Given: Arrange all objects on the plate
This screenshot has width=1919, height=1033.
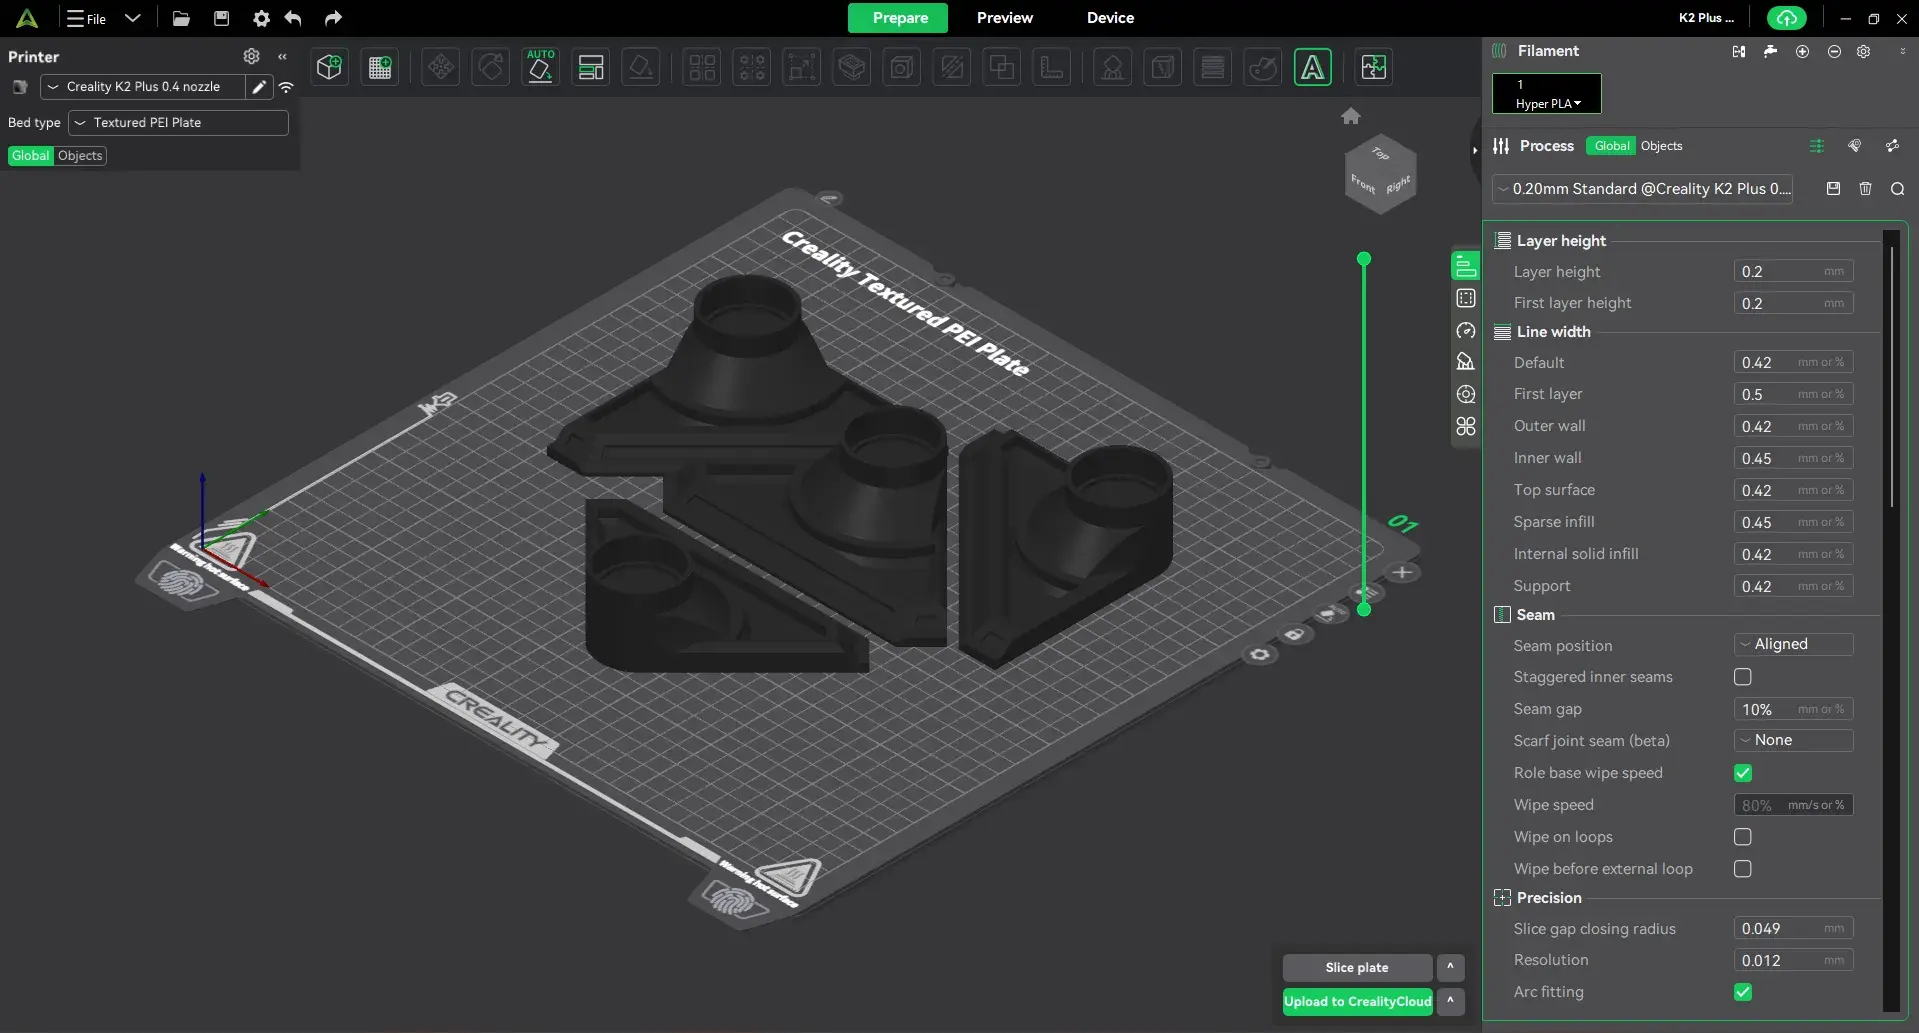Looking at the screenshot, I should tap(591, 67).
